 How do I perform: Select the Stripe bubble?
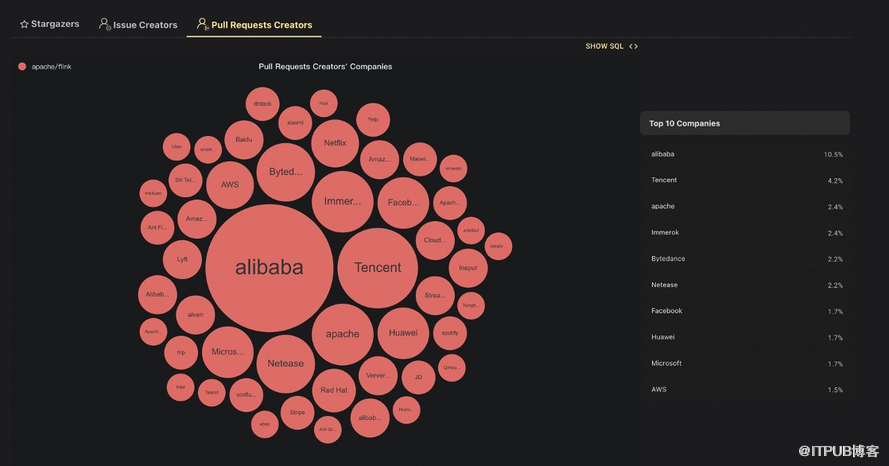297,413
